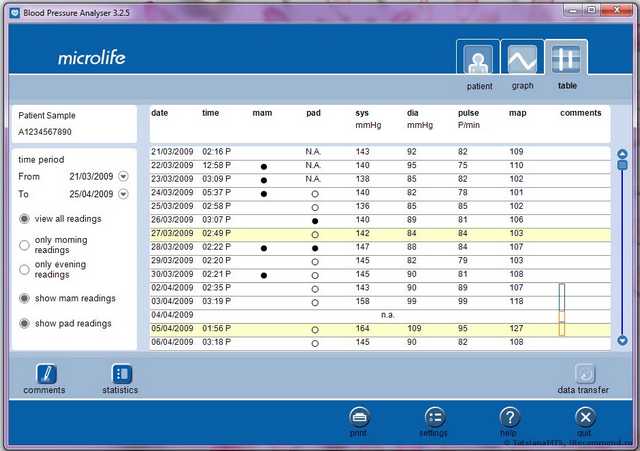Click the mam dot in the 22/03/2009 row
The width and height of the screenshot is (640, 451).
tap(264, 167)
